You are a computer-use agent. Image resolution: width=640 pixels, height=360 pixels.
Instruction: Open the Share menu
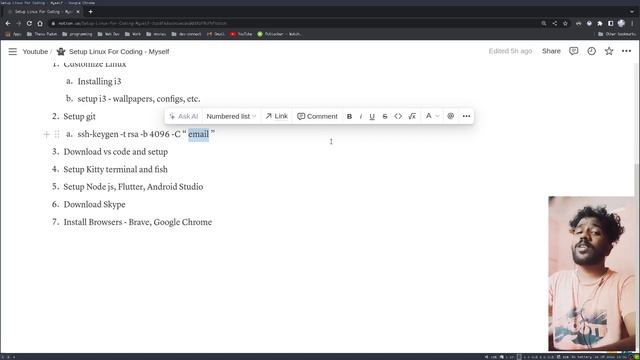pyautogui.click(x=551, y=51)
